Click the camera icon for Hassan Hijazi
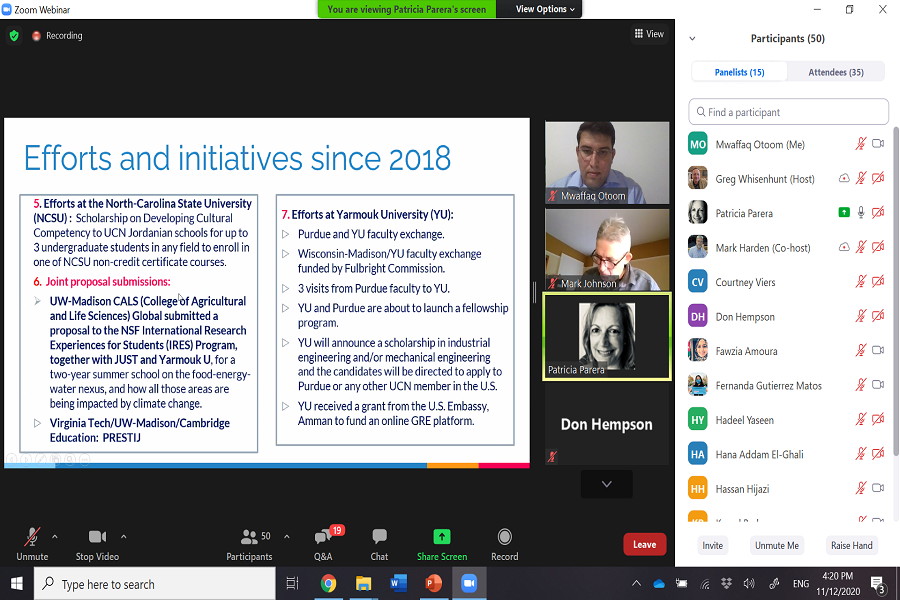 878,489
